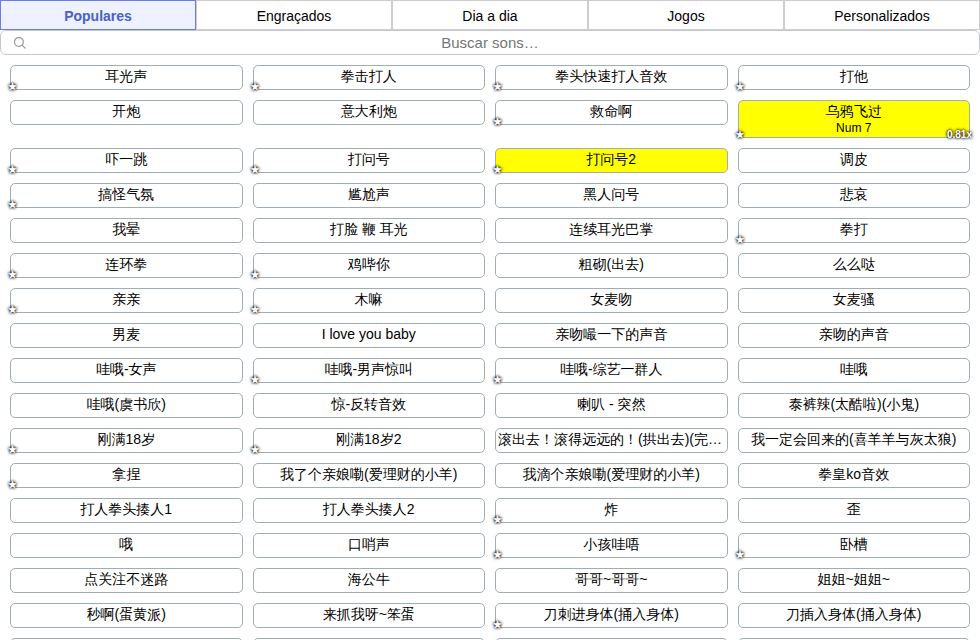Screen dimensions: 980x640
Task: Click the star icon on 打他
Action: click(740, 87)
